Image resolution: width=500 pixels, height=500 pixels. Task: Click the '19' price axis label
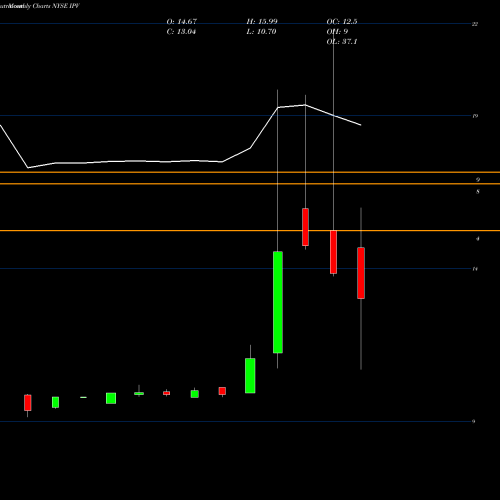click(x=475, y=116)
